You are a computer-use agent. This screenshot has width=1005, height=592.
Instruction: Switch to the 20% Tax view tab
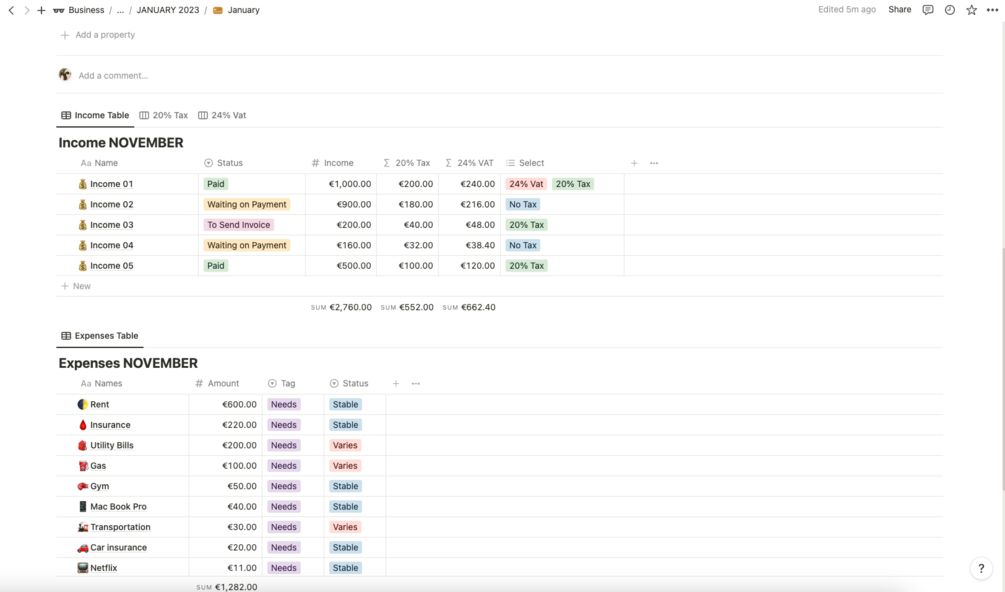tap(163, 115)
